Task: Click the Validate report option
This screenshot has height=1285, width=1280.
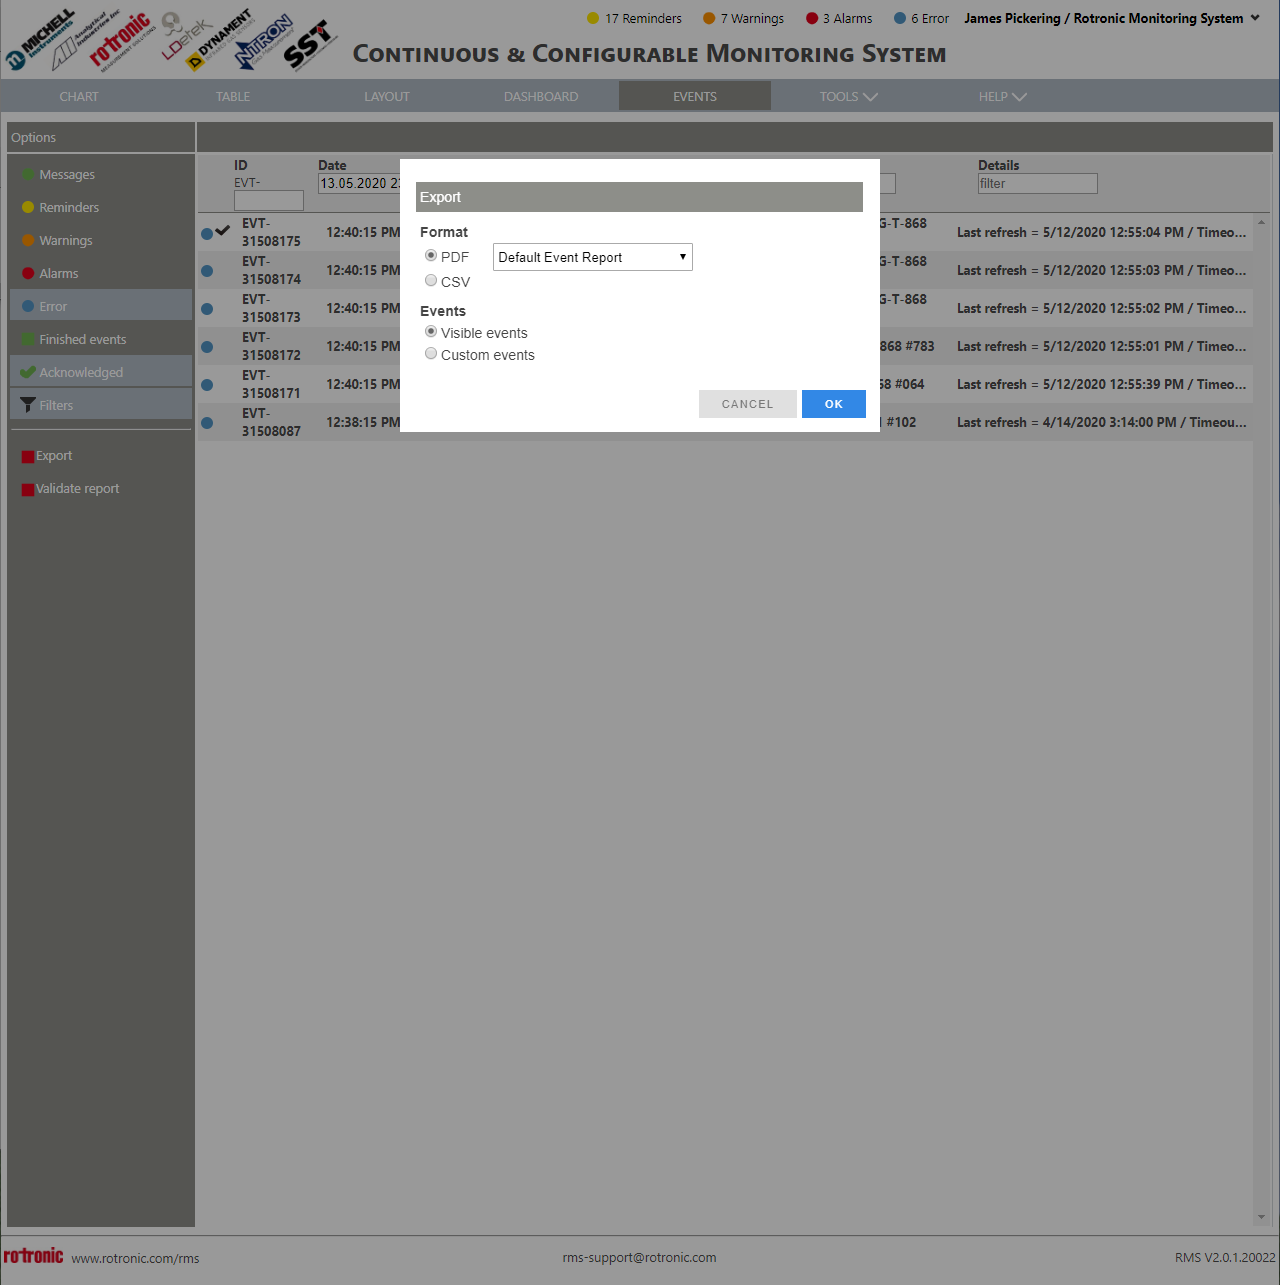Action: (70, 489)
